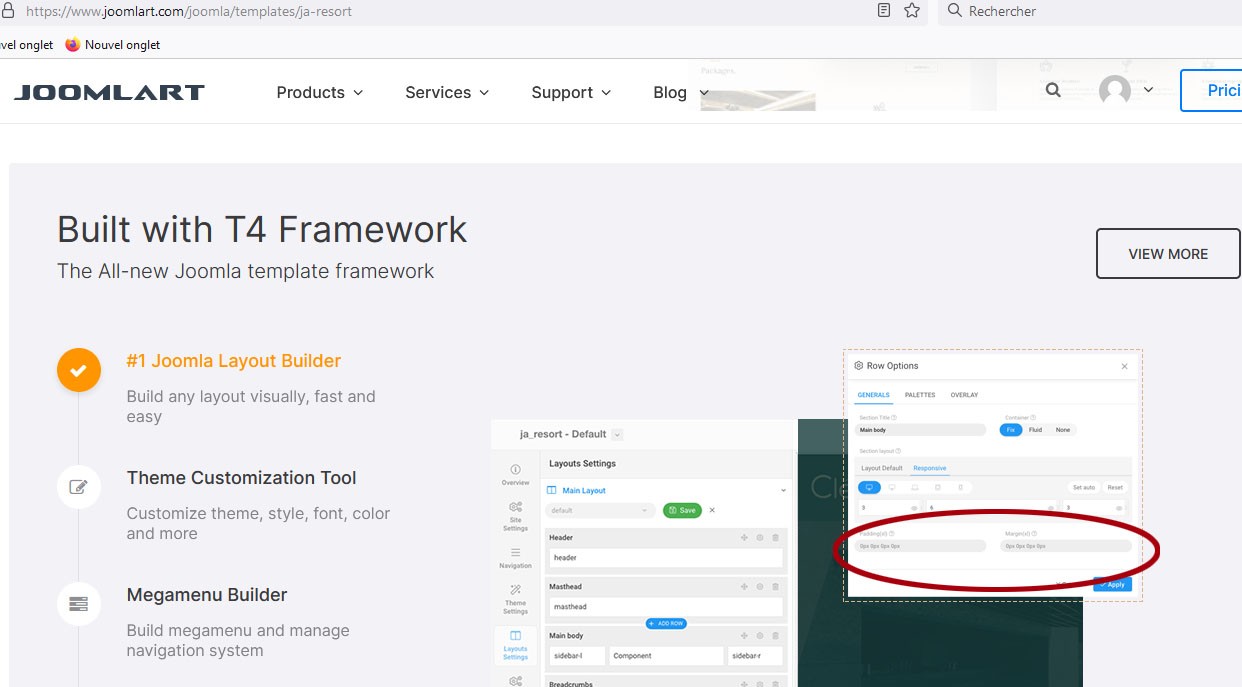Delete the Masthead row with trash icon
Image resolution: width=1242 pixels, height=687 pixels.
(775, 586)
